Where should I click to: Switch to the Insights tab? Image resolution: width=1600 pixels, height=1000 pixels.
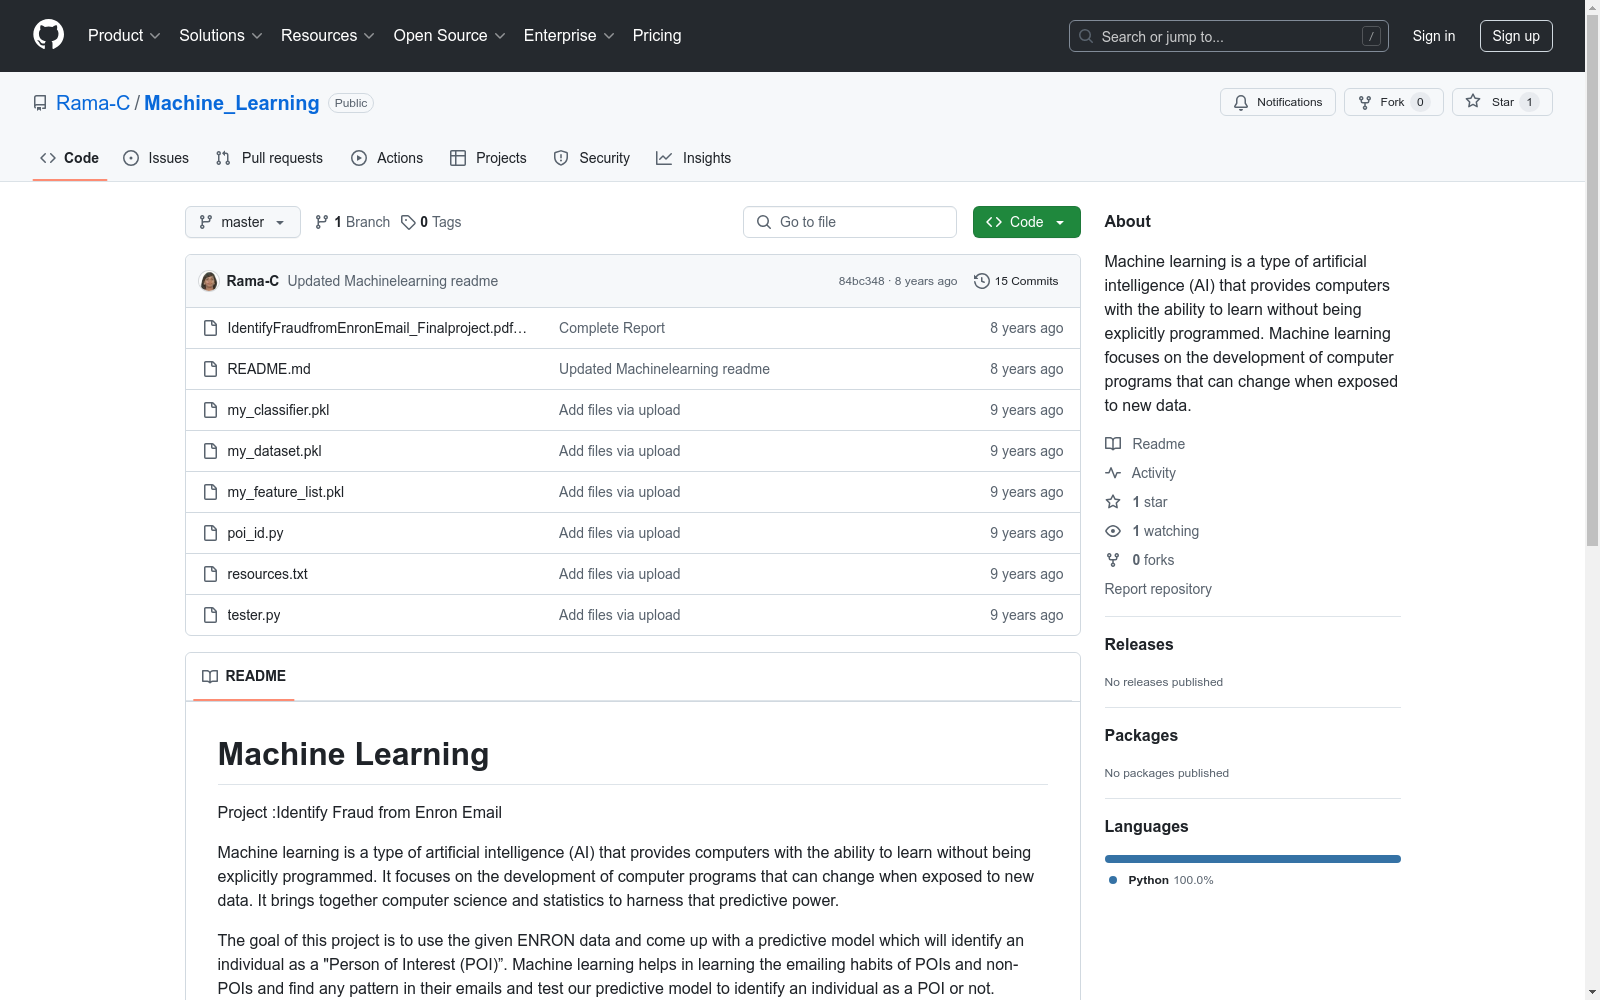pyautogui.click(x=693, y=158)
